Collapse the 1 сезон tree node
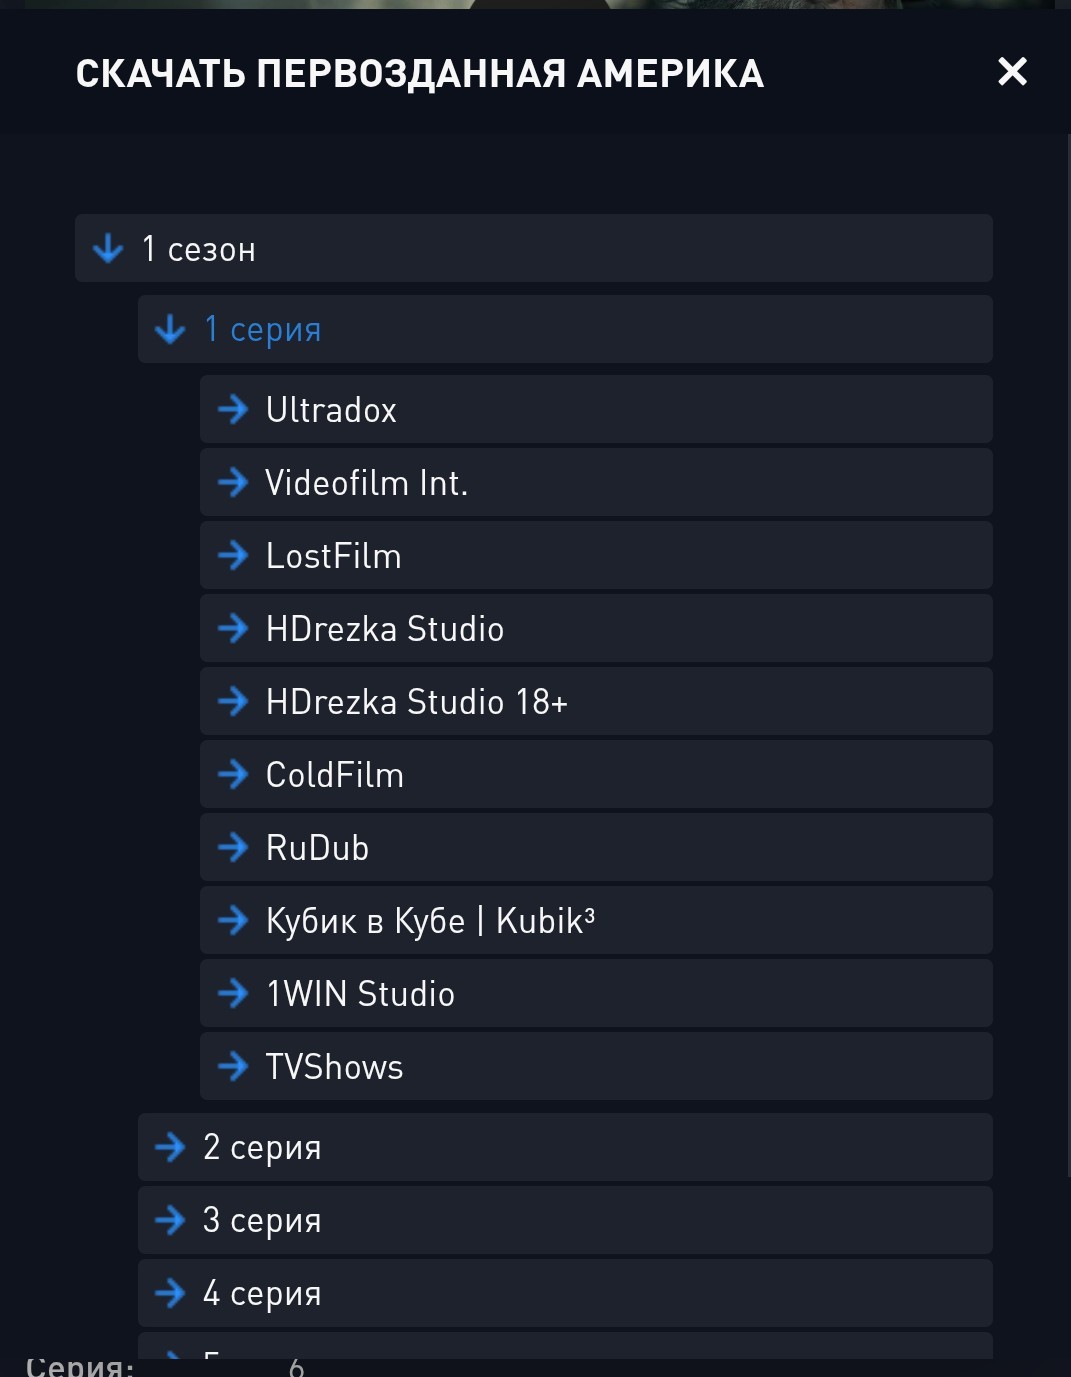Image resolution: width=1071 pixels, height=1377 pixels. pyautogui.click(x=534, y=248)
